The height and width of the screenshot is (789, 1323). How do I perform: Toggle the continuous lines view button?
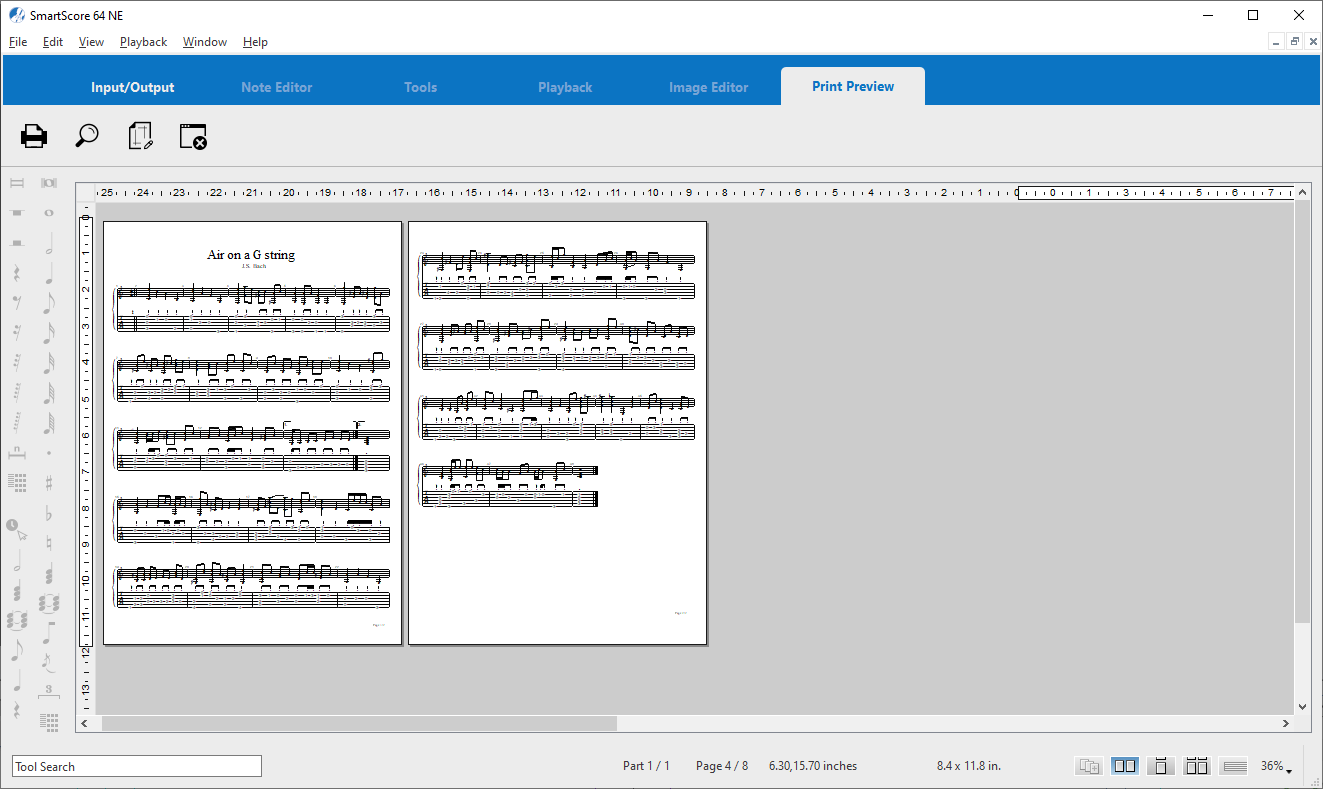(x=1234, y=766)
